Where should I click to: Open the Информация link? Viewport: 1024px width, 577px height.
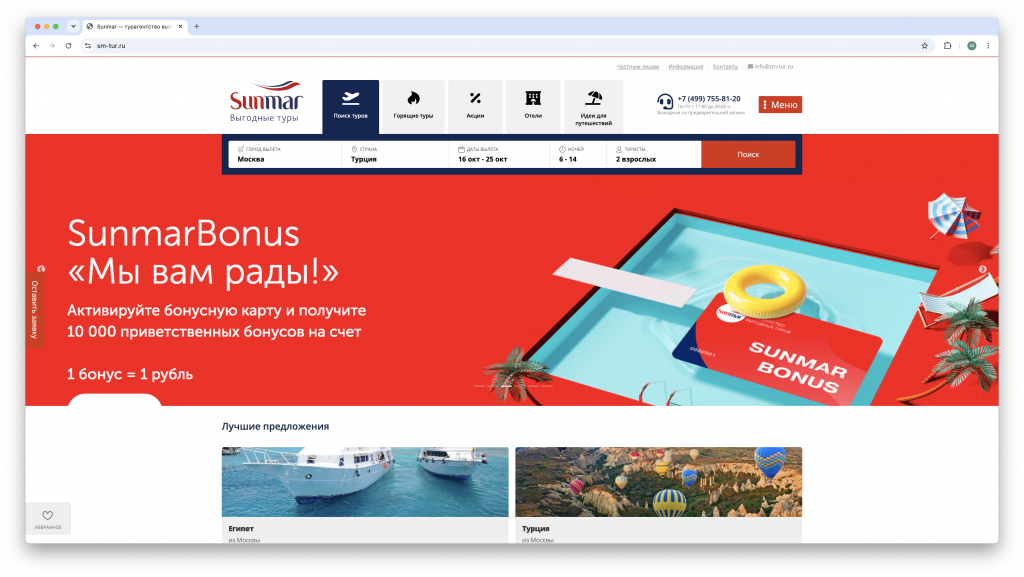[x=686, y=67]
